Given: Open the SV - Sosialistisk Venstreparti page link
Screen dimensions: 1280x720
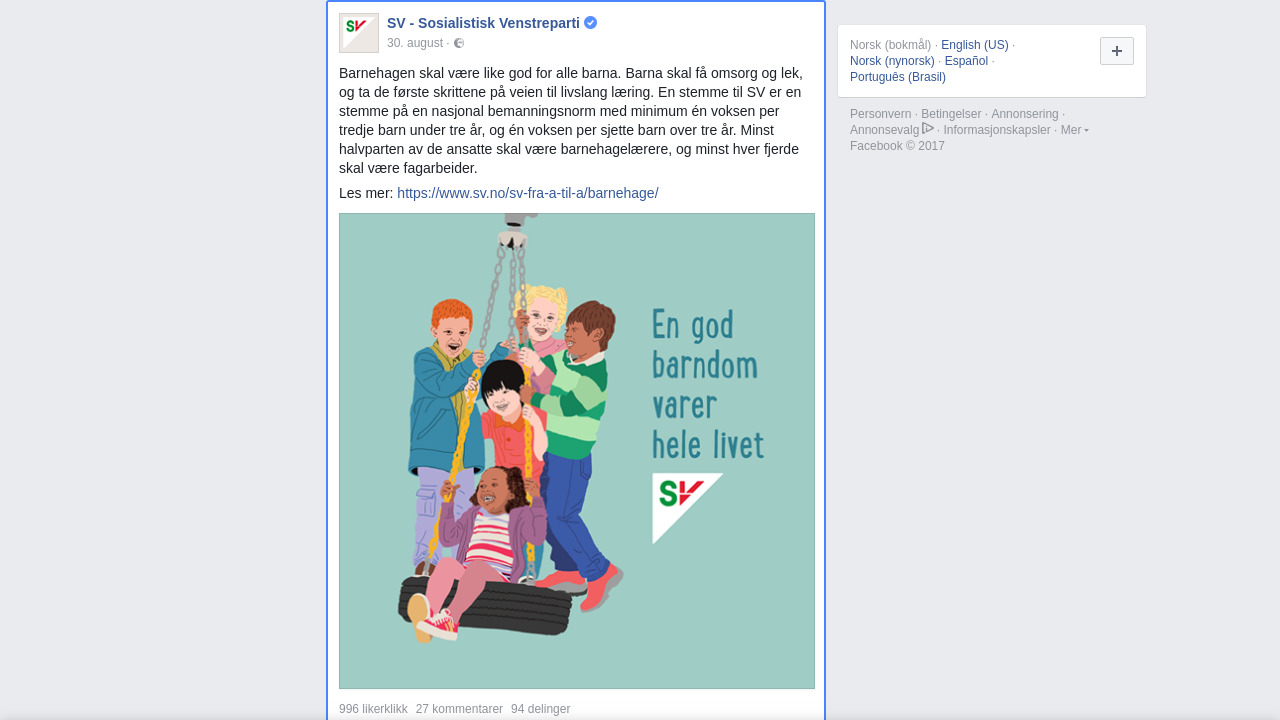Looking at the screenshot, I should 483,23.
